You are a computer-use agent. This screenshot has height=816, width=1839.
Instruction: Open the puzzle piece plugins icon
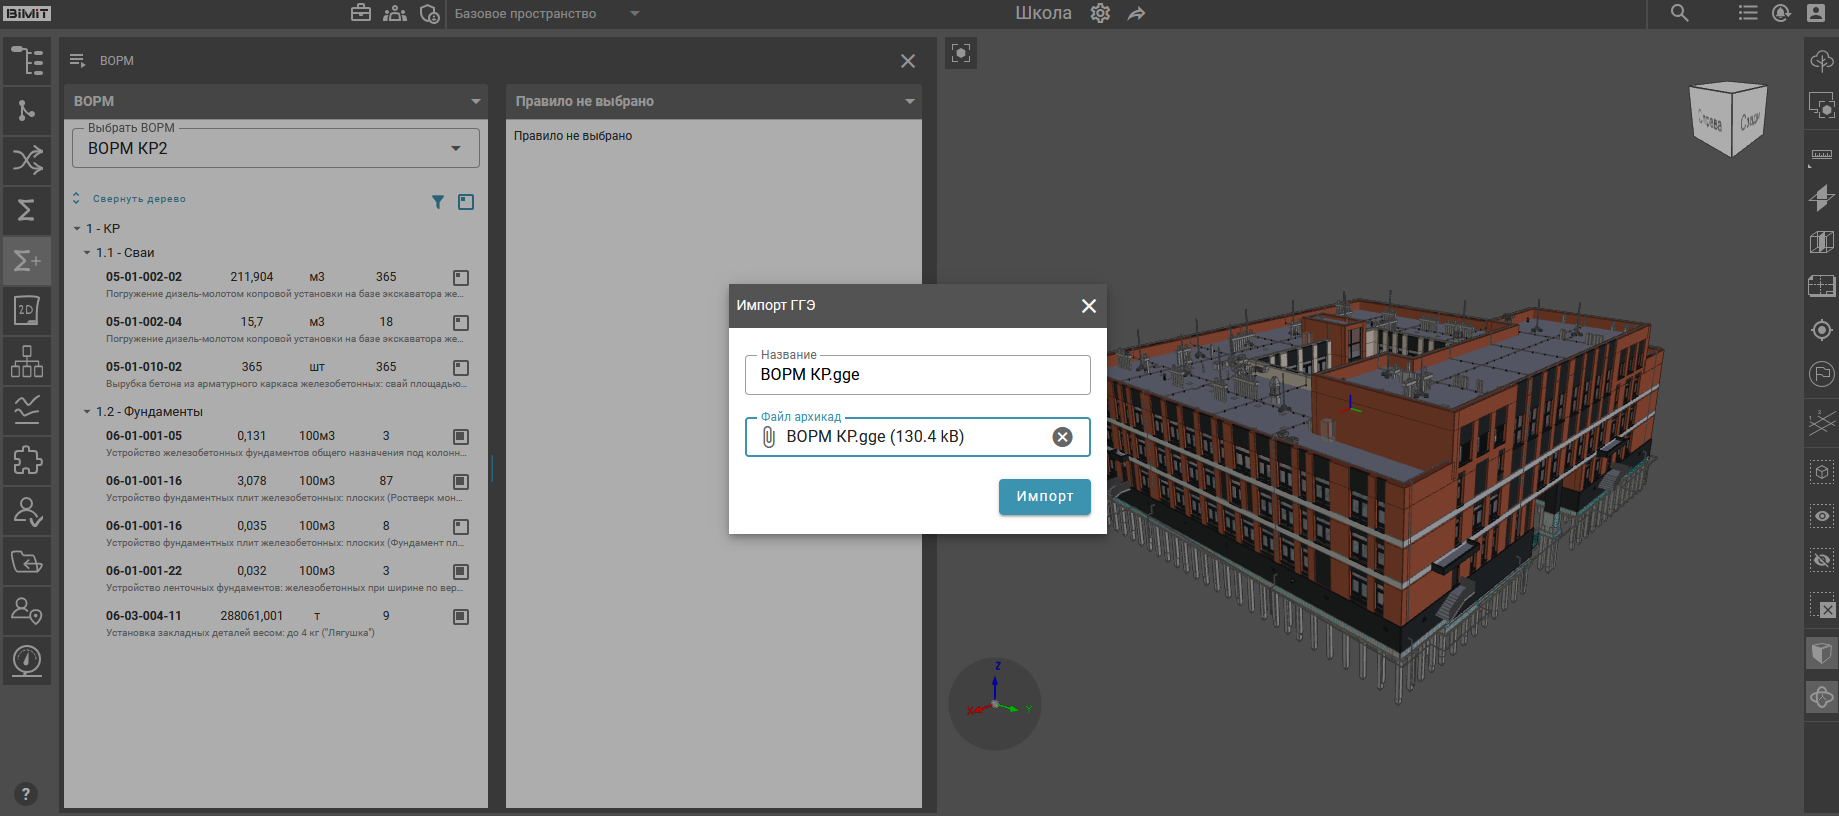click(27, 460)
